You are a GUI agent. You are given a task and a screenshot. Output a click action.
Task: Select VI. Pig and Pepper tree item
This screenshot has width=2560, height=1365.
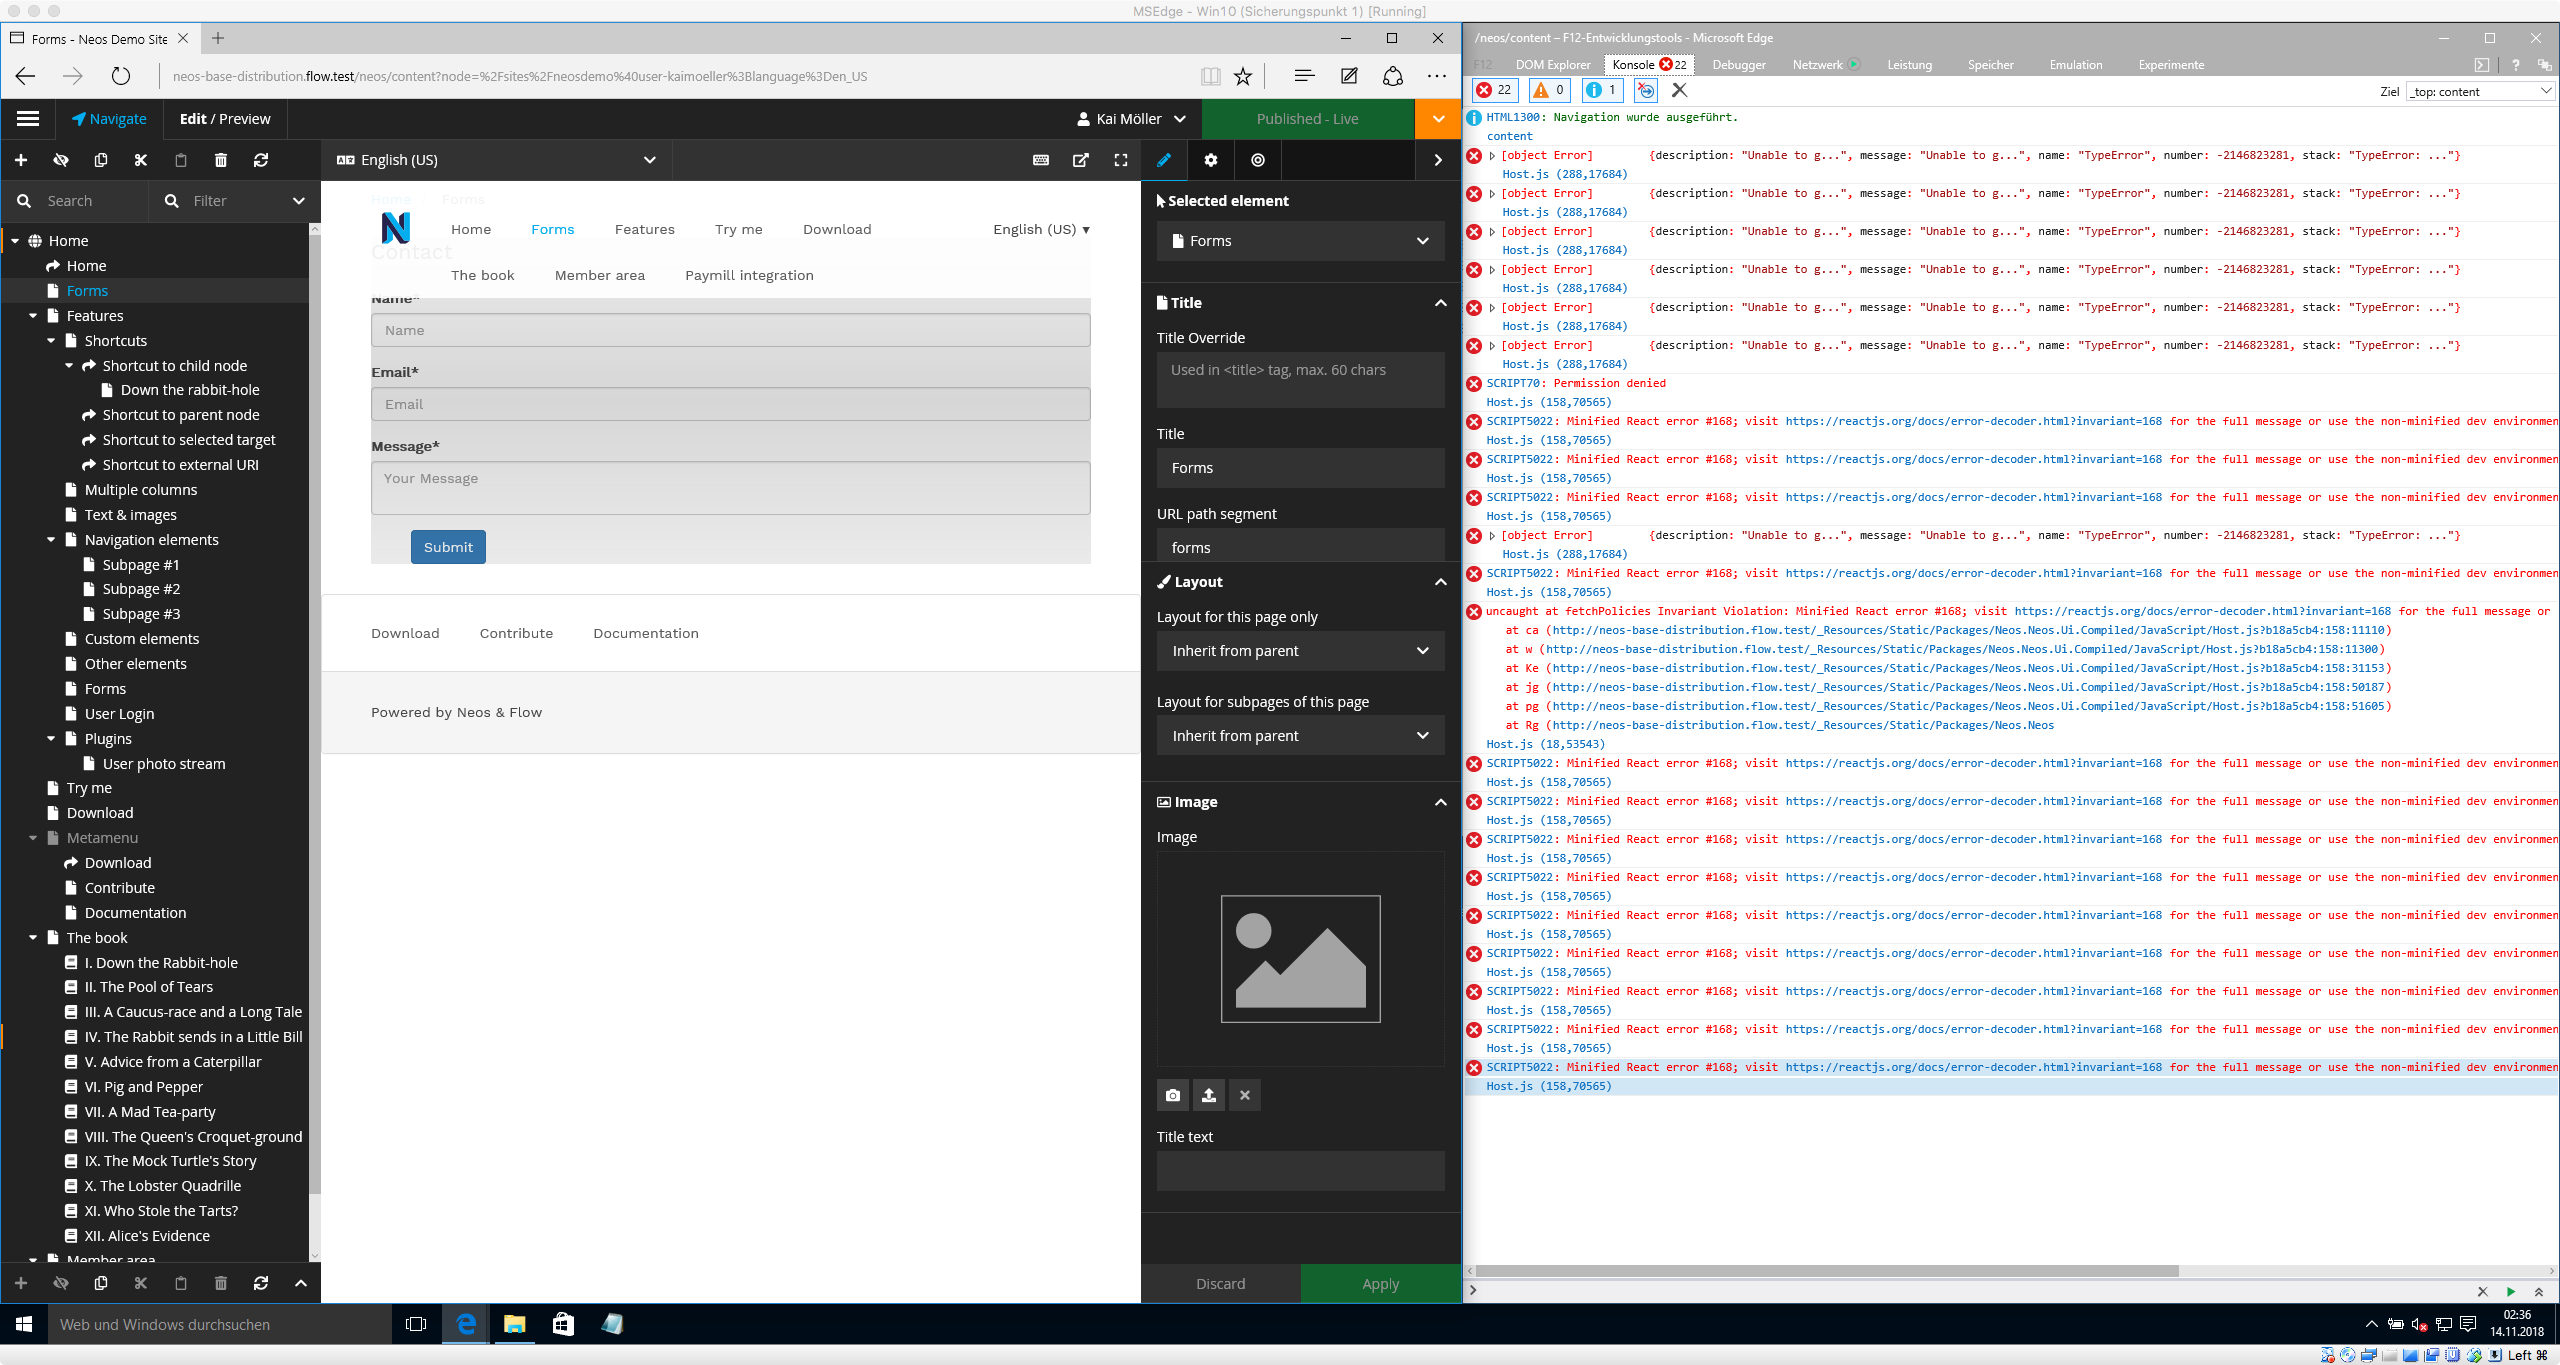tap(144, 1087)
